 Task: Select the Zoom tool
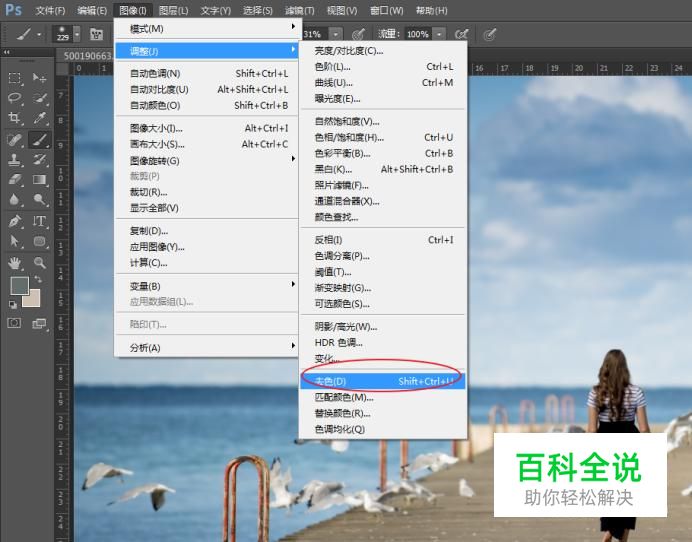point(39,263)
